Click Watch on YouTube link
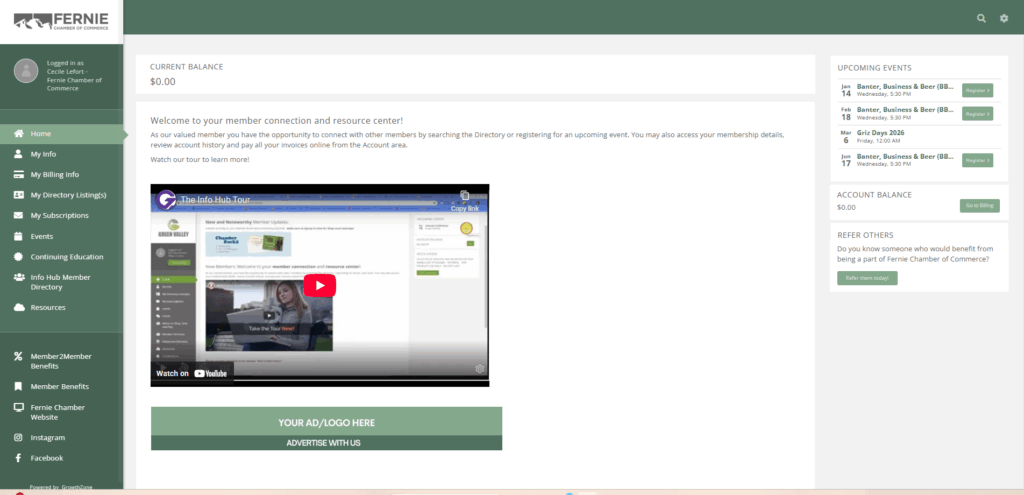Screen dimensions: 1024x495 (x=192, y=373)
